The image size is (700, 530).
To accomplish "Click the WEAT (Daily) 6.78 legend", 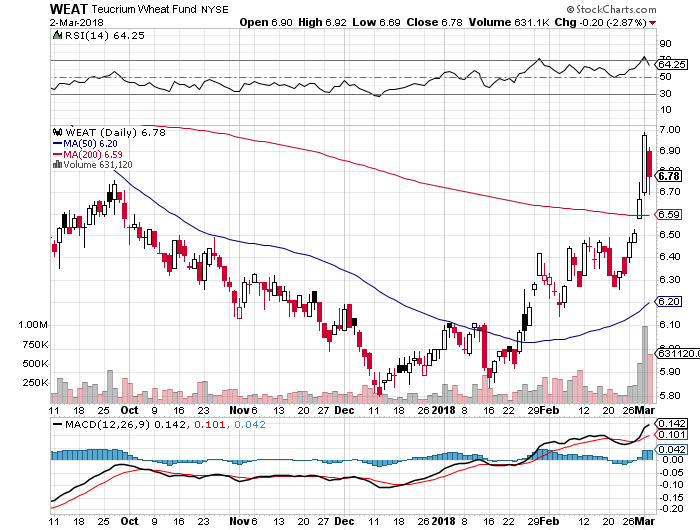I will click(x=115, y=133).
